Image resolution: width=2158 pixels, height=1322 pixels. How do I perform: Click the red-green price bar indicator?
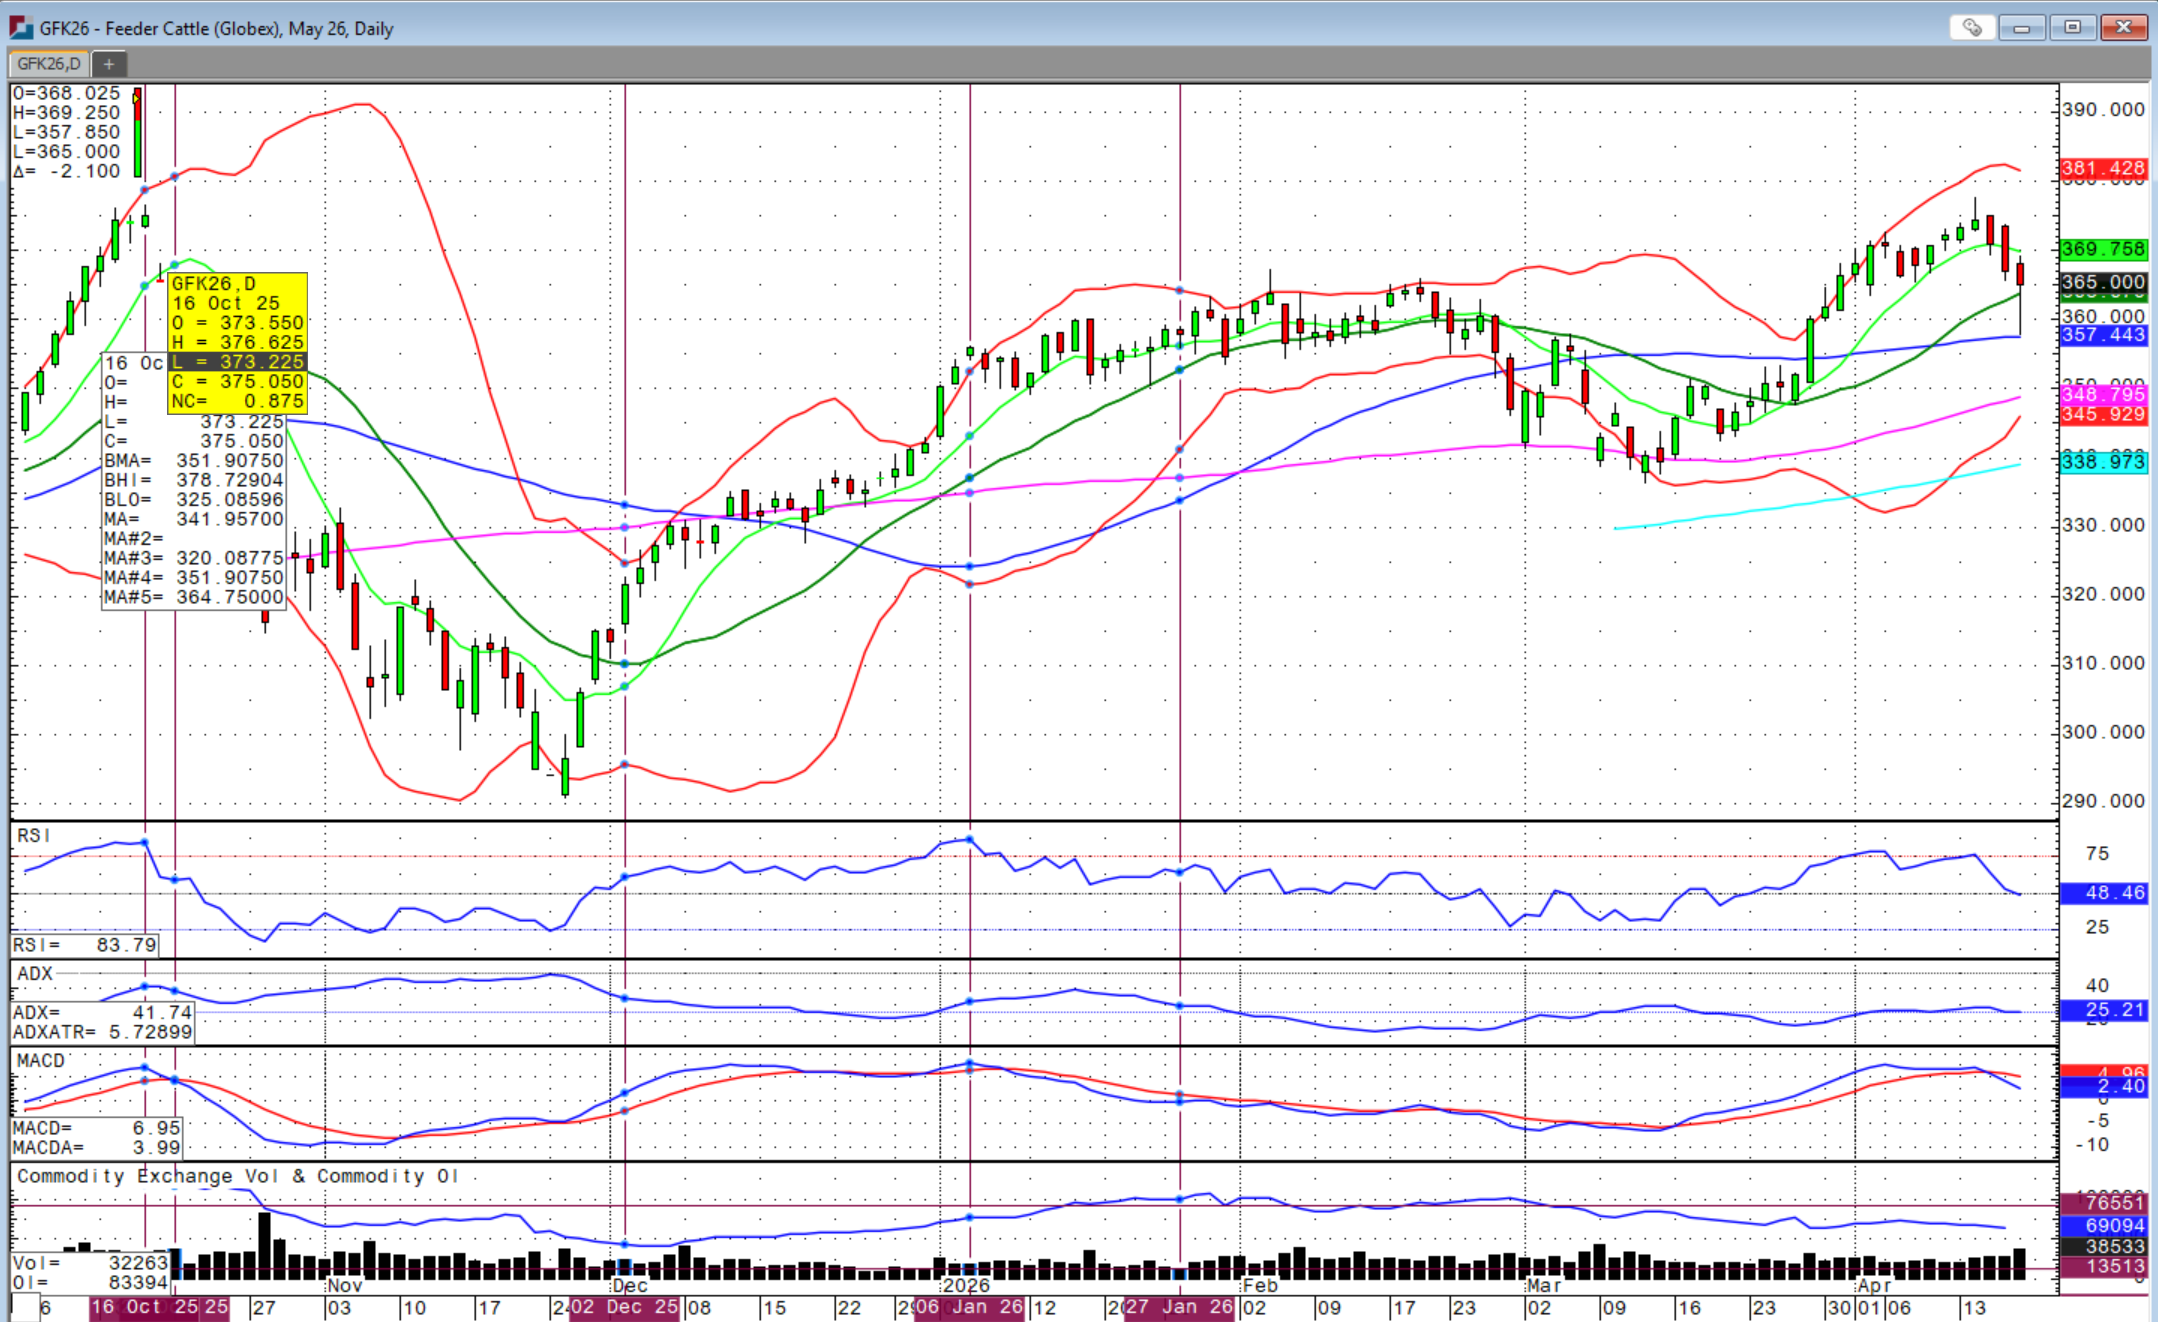click(x=137, y=133)
